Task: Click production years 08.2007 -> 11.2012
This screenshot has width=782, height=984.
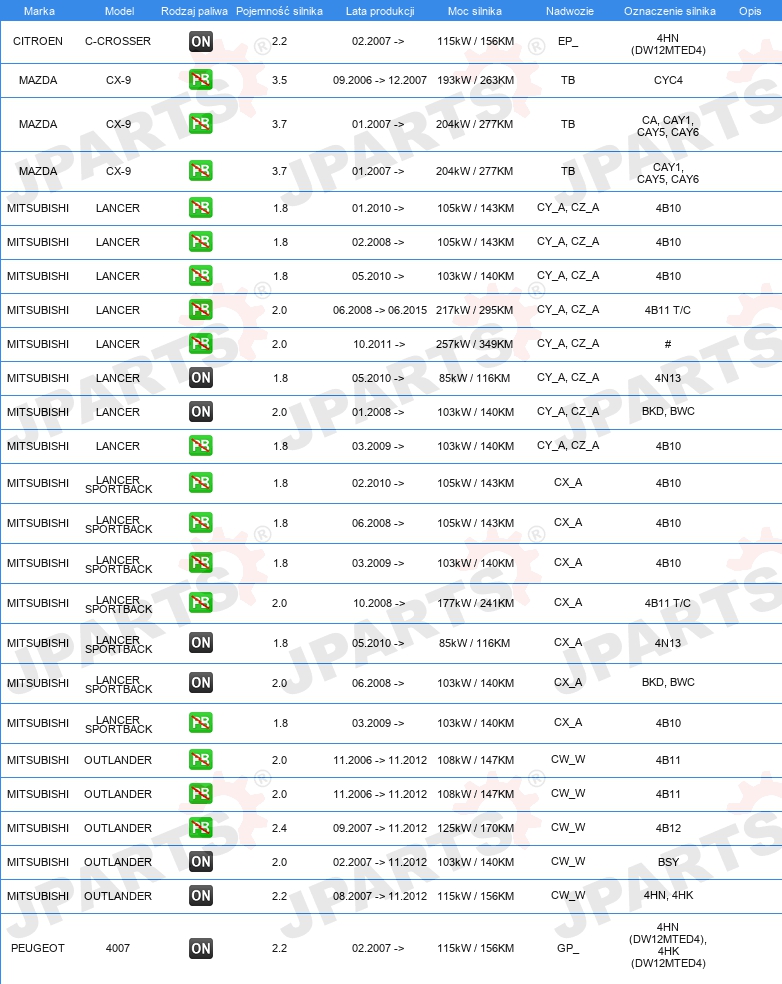Action: 380,896
